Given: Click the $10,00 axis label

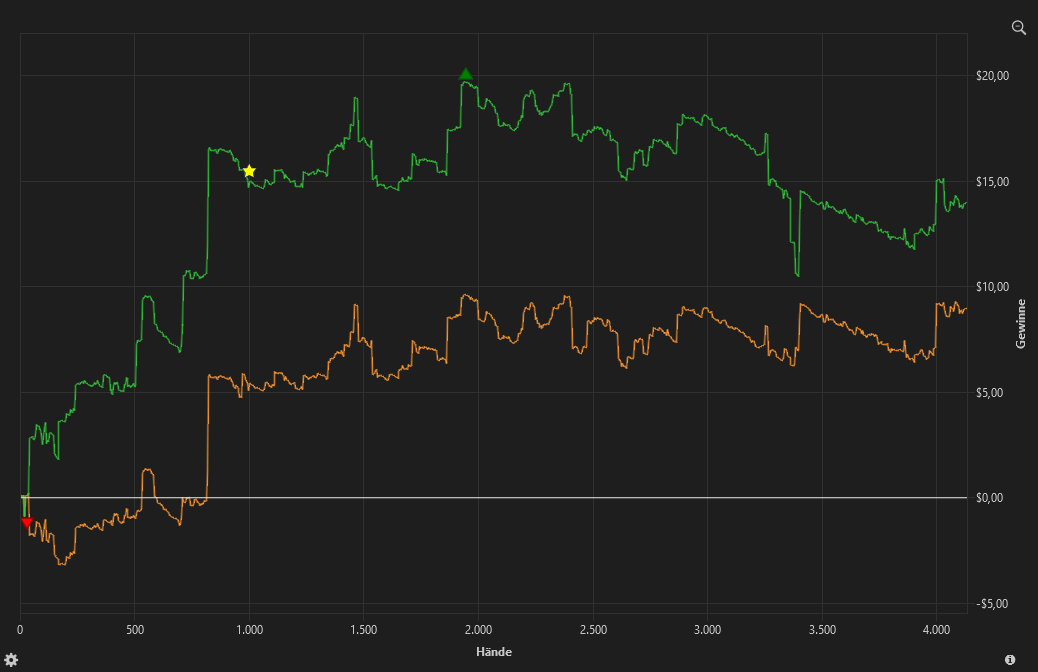Looking at the screenshot, I should (x=992, y=287).
